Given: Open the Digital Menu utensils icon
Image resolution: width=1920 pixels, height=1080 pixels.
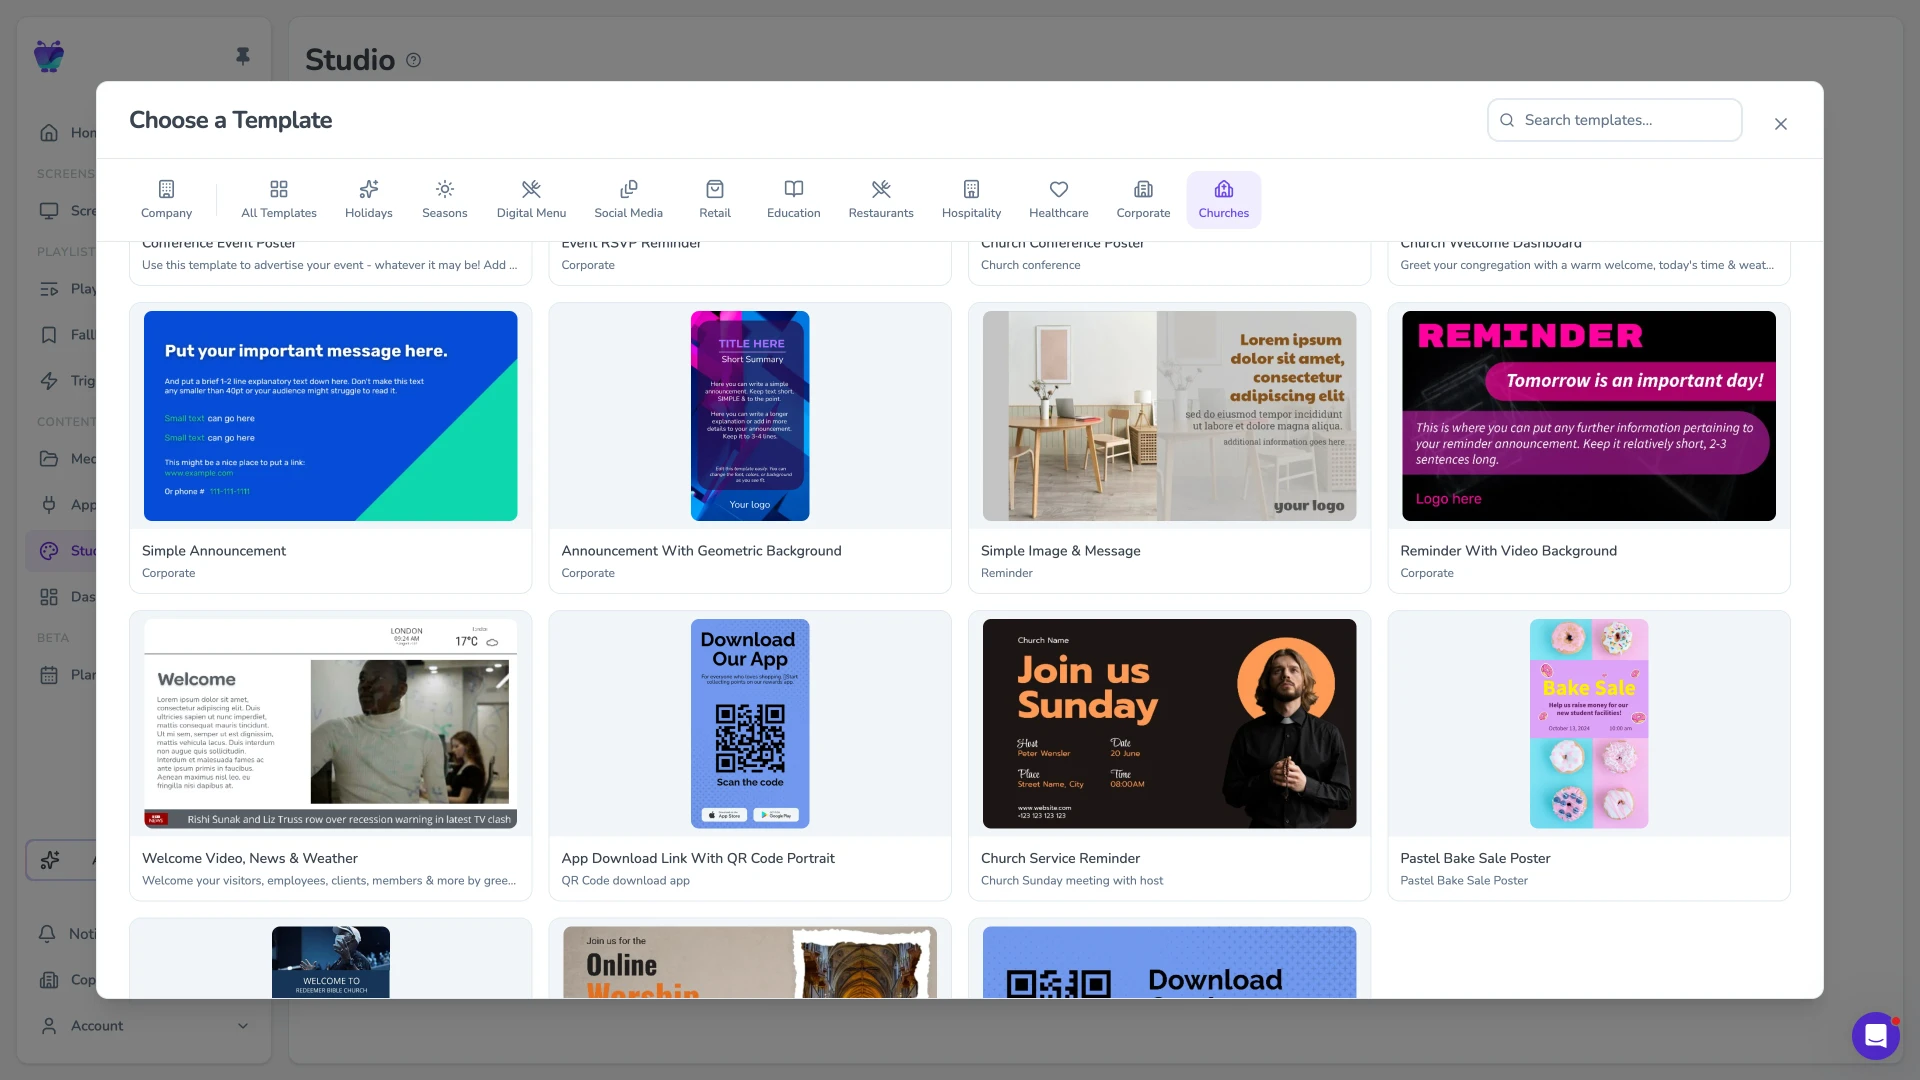Looking at the screenshot, I should [x=531, y=189].
